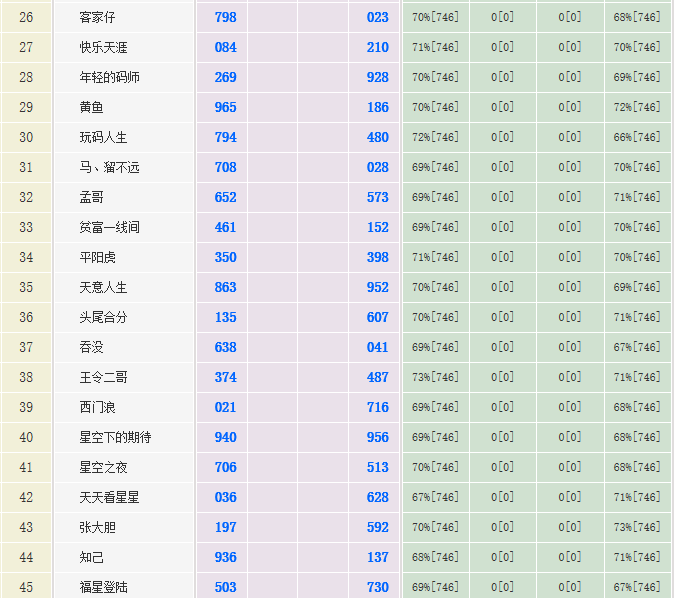The width and height of the screenshot is (675, 598).
Task: Click the name 年轻的码师
Action: (x=109, y=77)
